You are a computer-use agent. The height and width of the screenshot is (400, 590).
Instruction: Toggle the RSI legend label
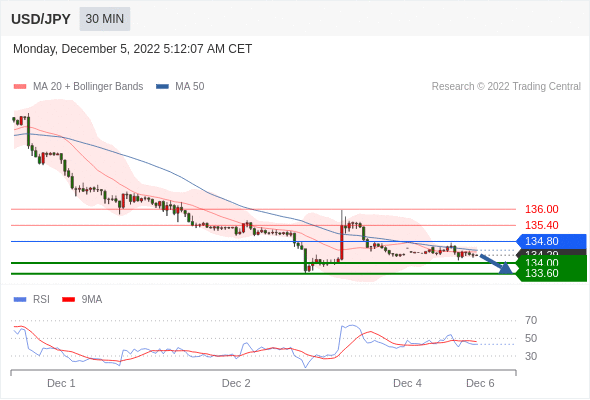tap(41, 300)
